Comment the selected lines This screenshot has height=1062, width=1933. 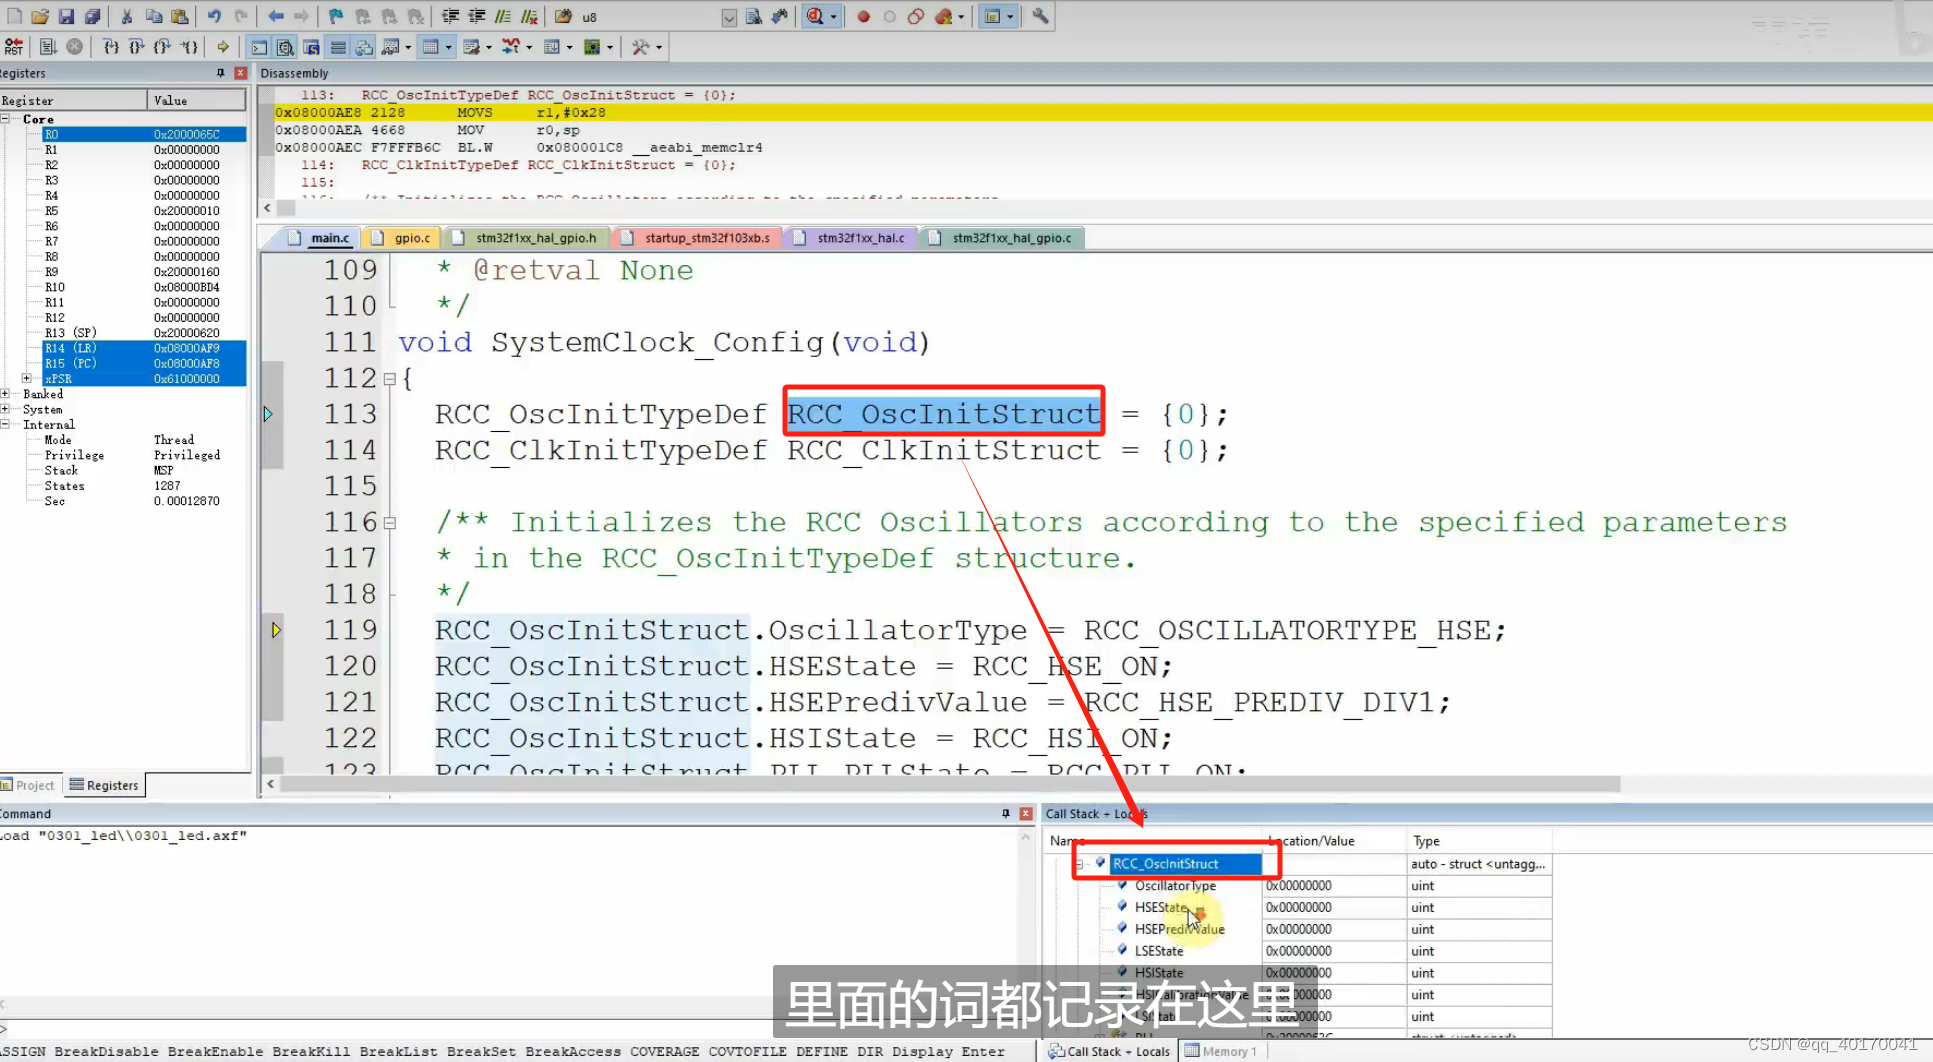(503, 16)
